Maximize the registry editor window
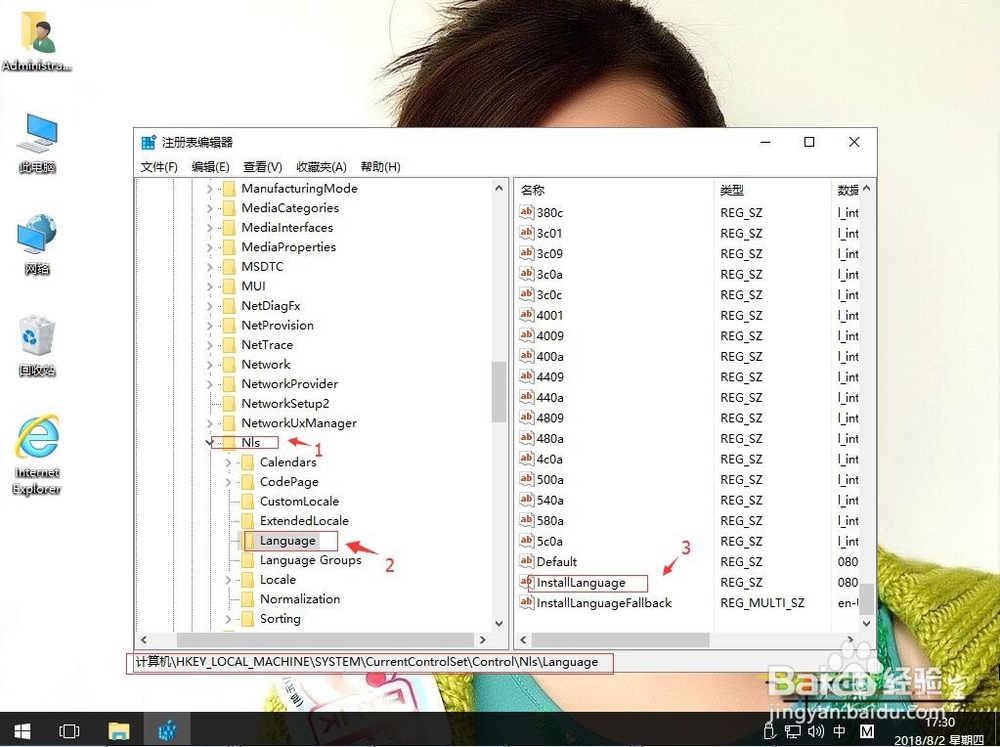Image resolution: width=1000 pixels, height=747 pixels. tap(809, 142)
